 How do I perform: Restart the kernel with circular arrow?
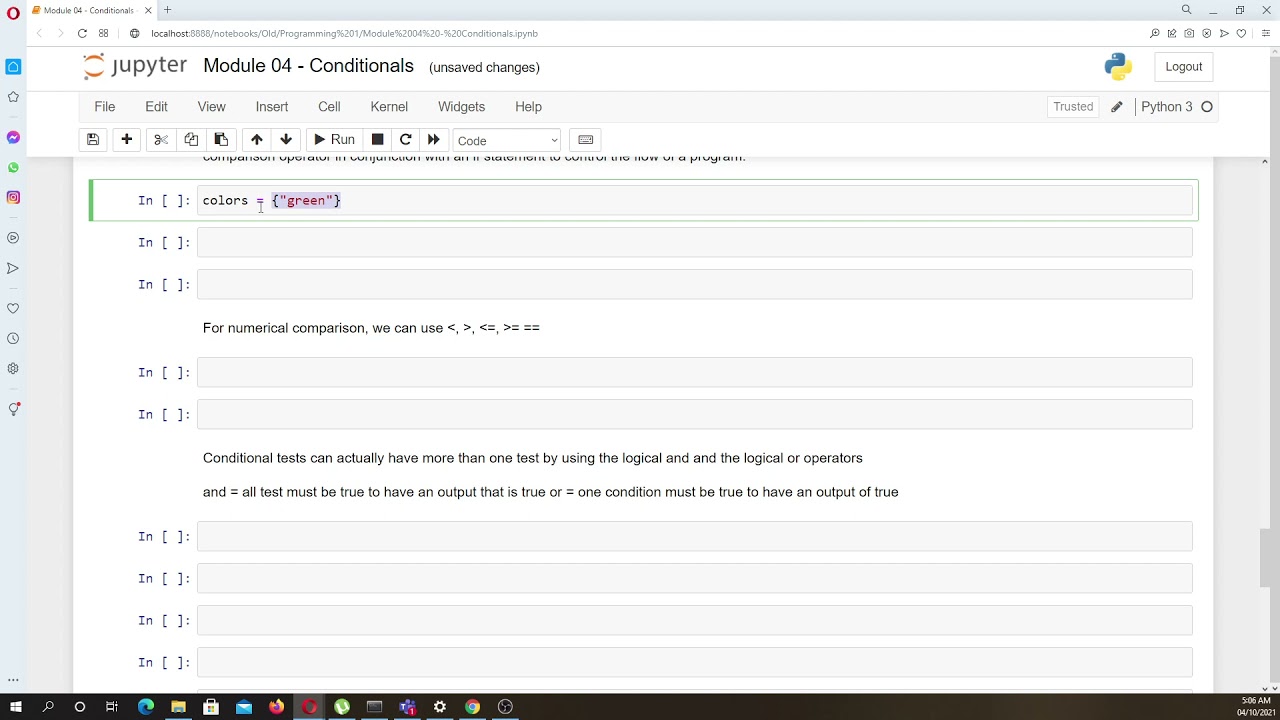(405, 140)
